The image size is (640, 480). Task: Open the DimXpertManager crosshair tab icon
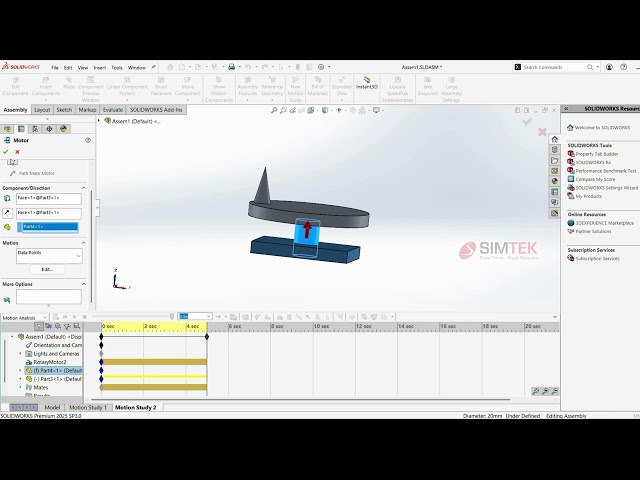49,129
